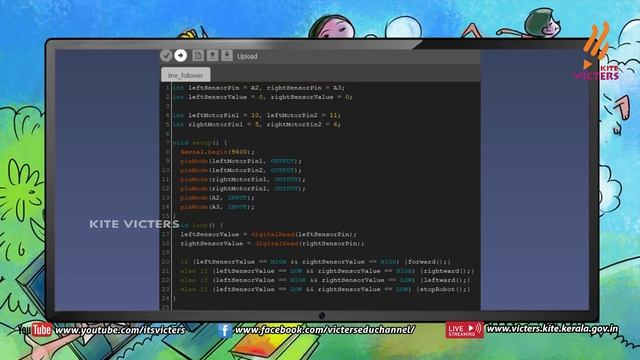640x360 pixels.
Task: Click the Save sketch down-arrow icon
Action: click(x=227, y=56)
